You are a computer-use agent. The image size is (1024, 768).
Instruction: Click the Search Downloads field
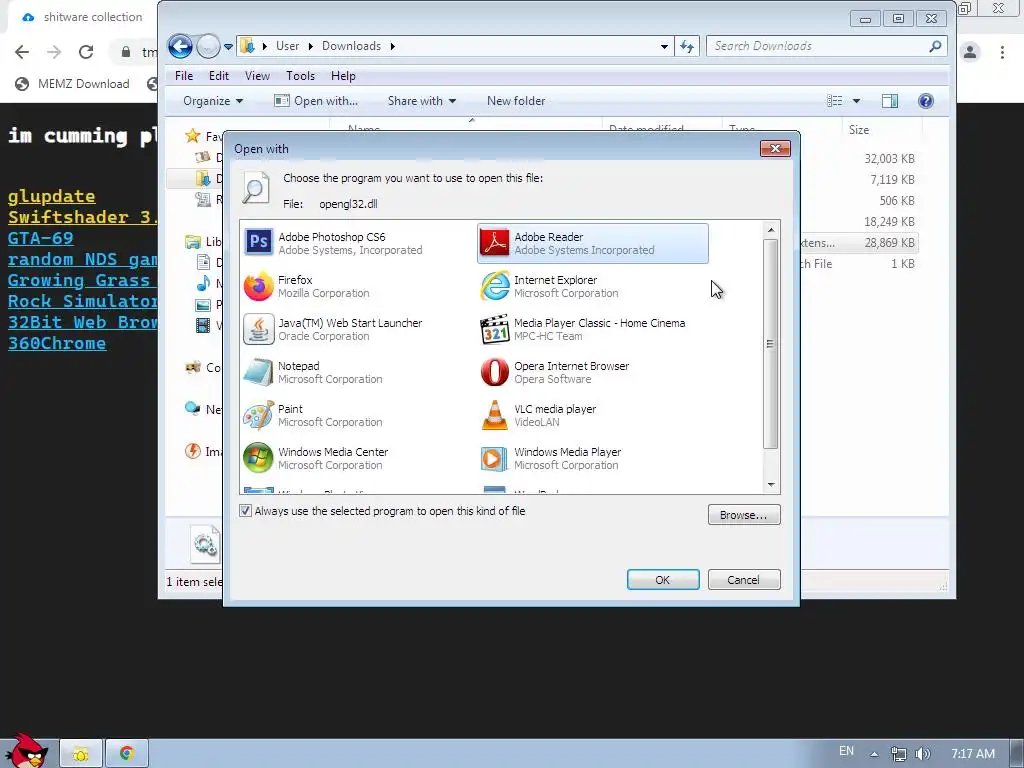tap(826, 46)
